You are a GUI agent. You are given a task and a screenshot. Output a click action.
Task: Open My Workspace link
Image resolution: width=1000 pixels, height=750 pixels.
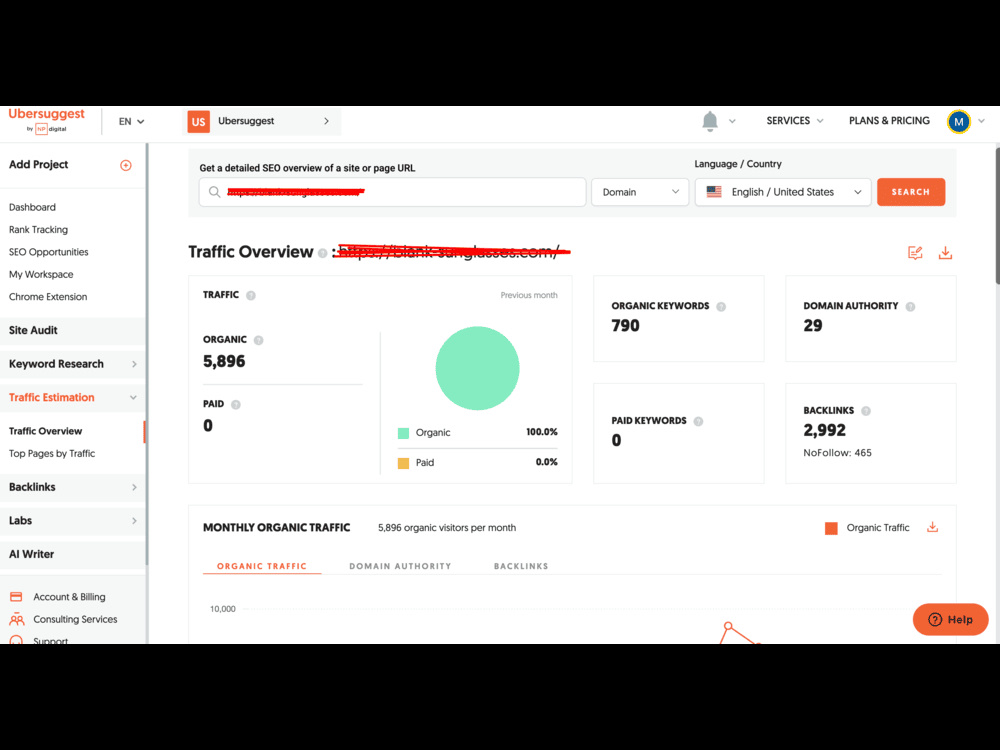(41, 274)
